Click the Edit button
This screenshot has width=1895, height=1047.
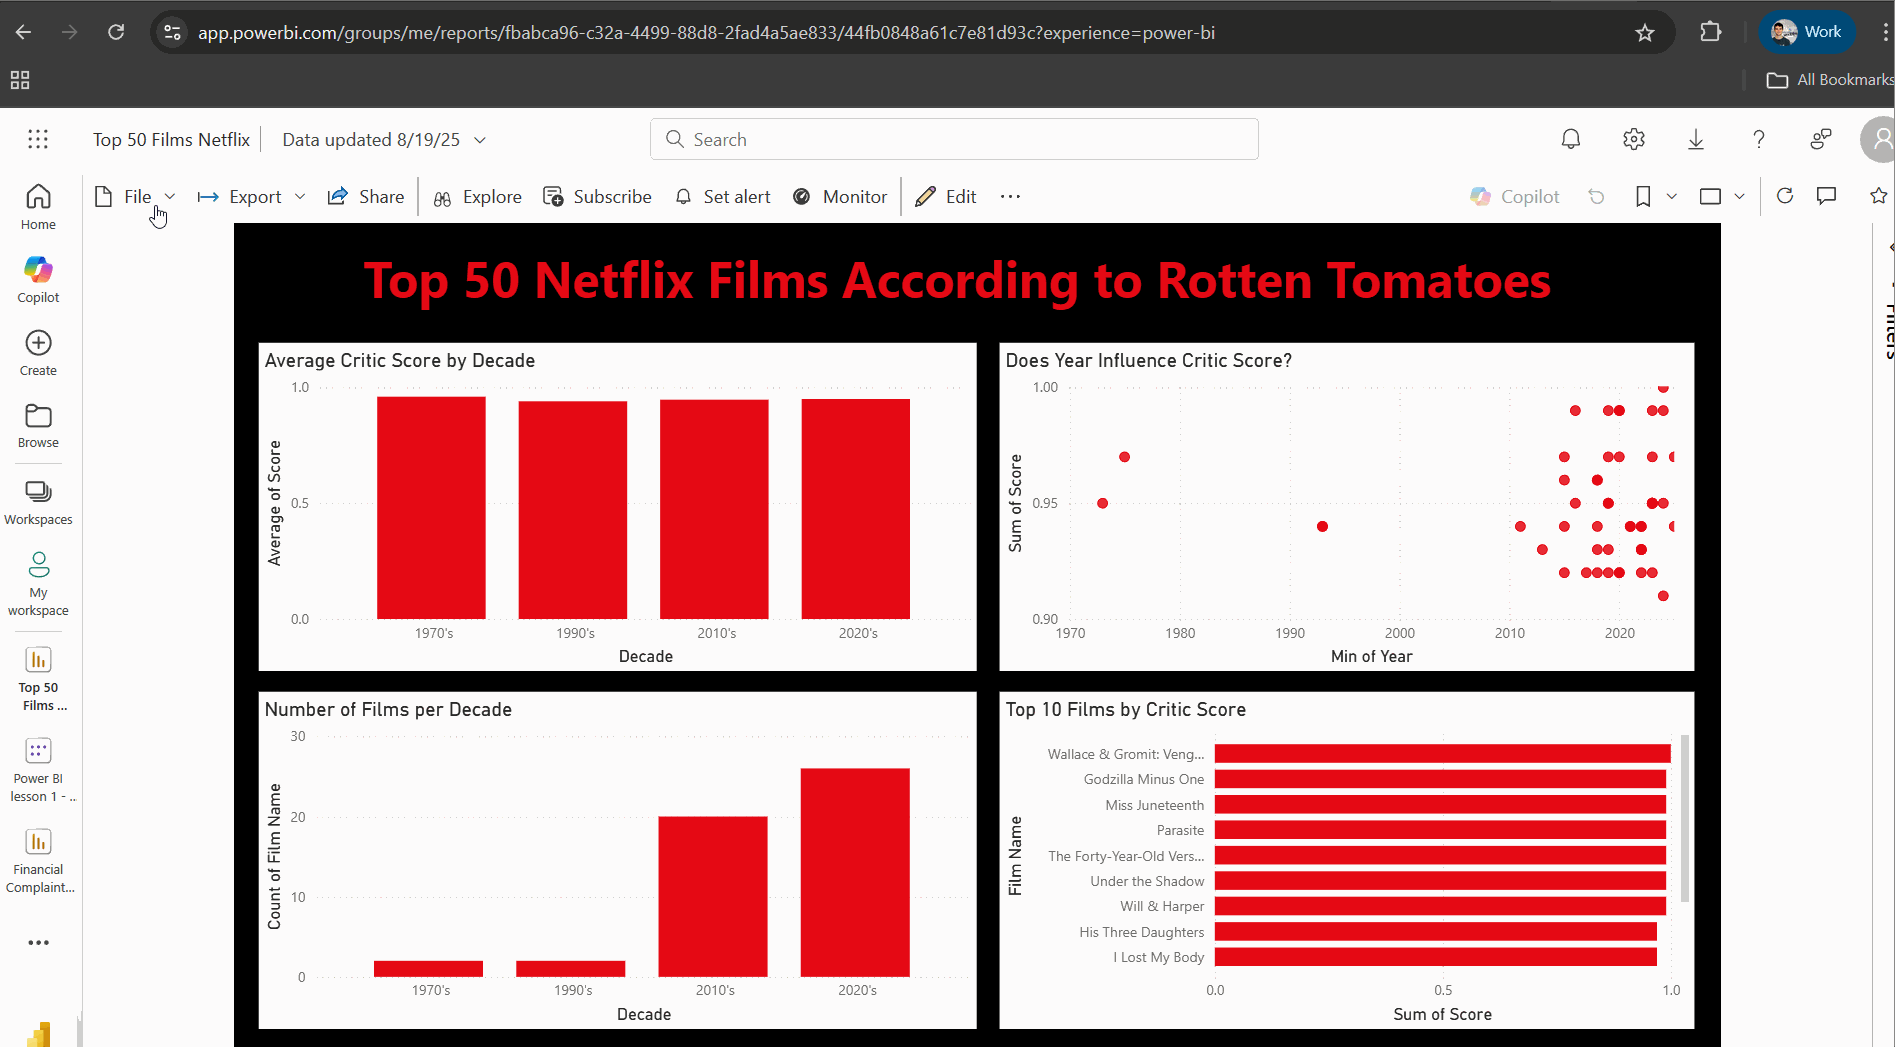click(x=946, y=197)
